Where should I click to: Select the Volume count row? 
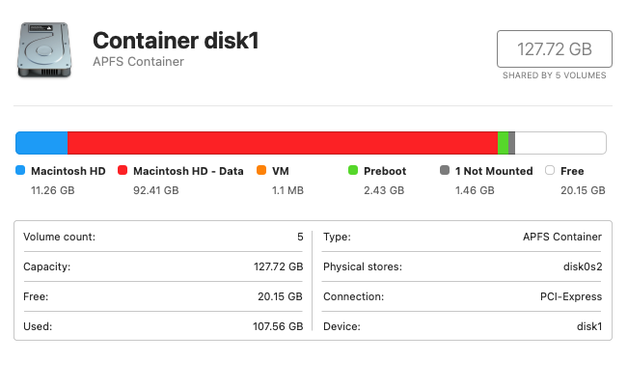tap(163, 237)
